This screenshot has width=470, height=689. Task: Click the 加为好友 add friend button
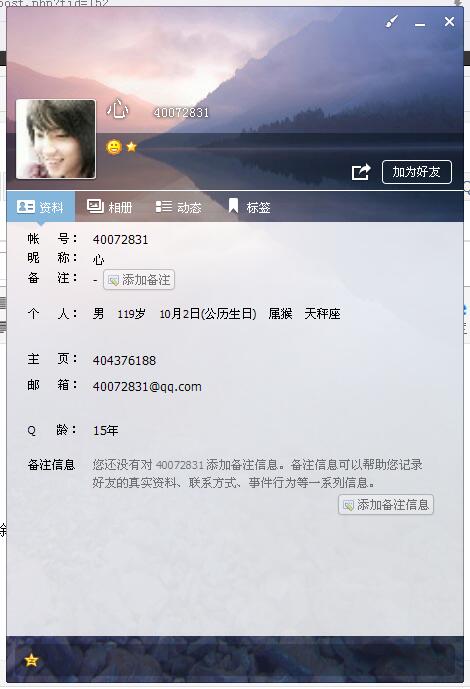(416, 172)
